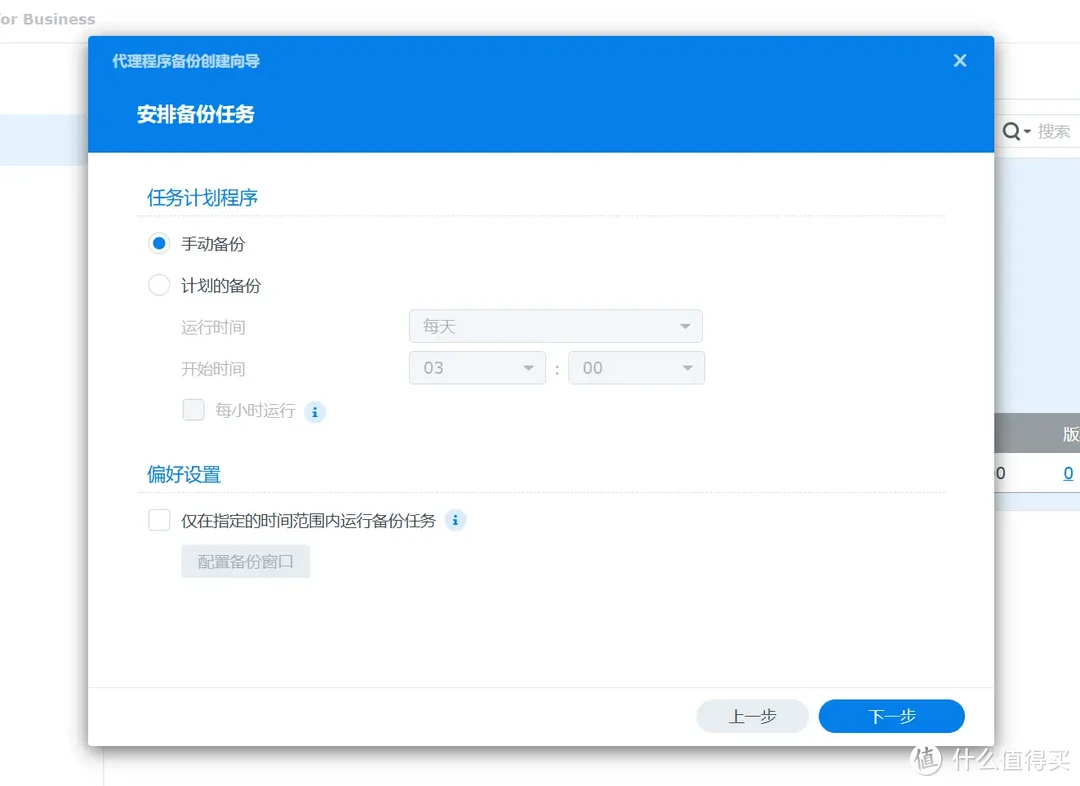Click the 配置备份窗口 button
Screen dimensions: 1080x786
coord(245,561)
